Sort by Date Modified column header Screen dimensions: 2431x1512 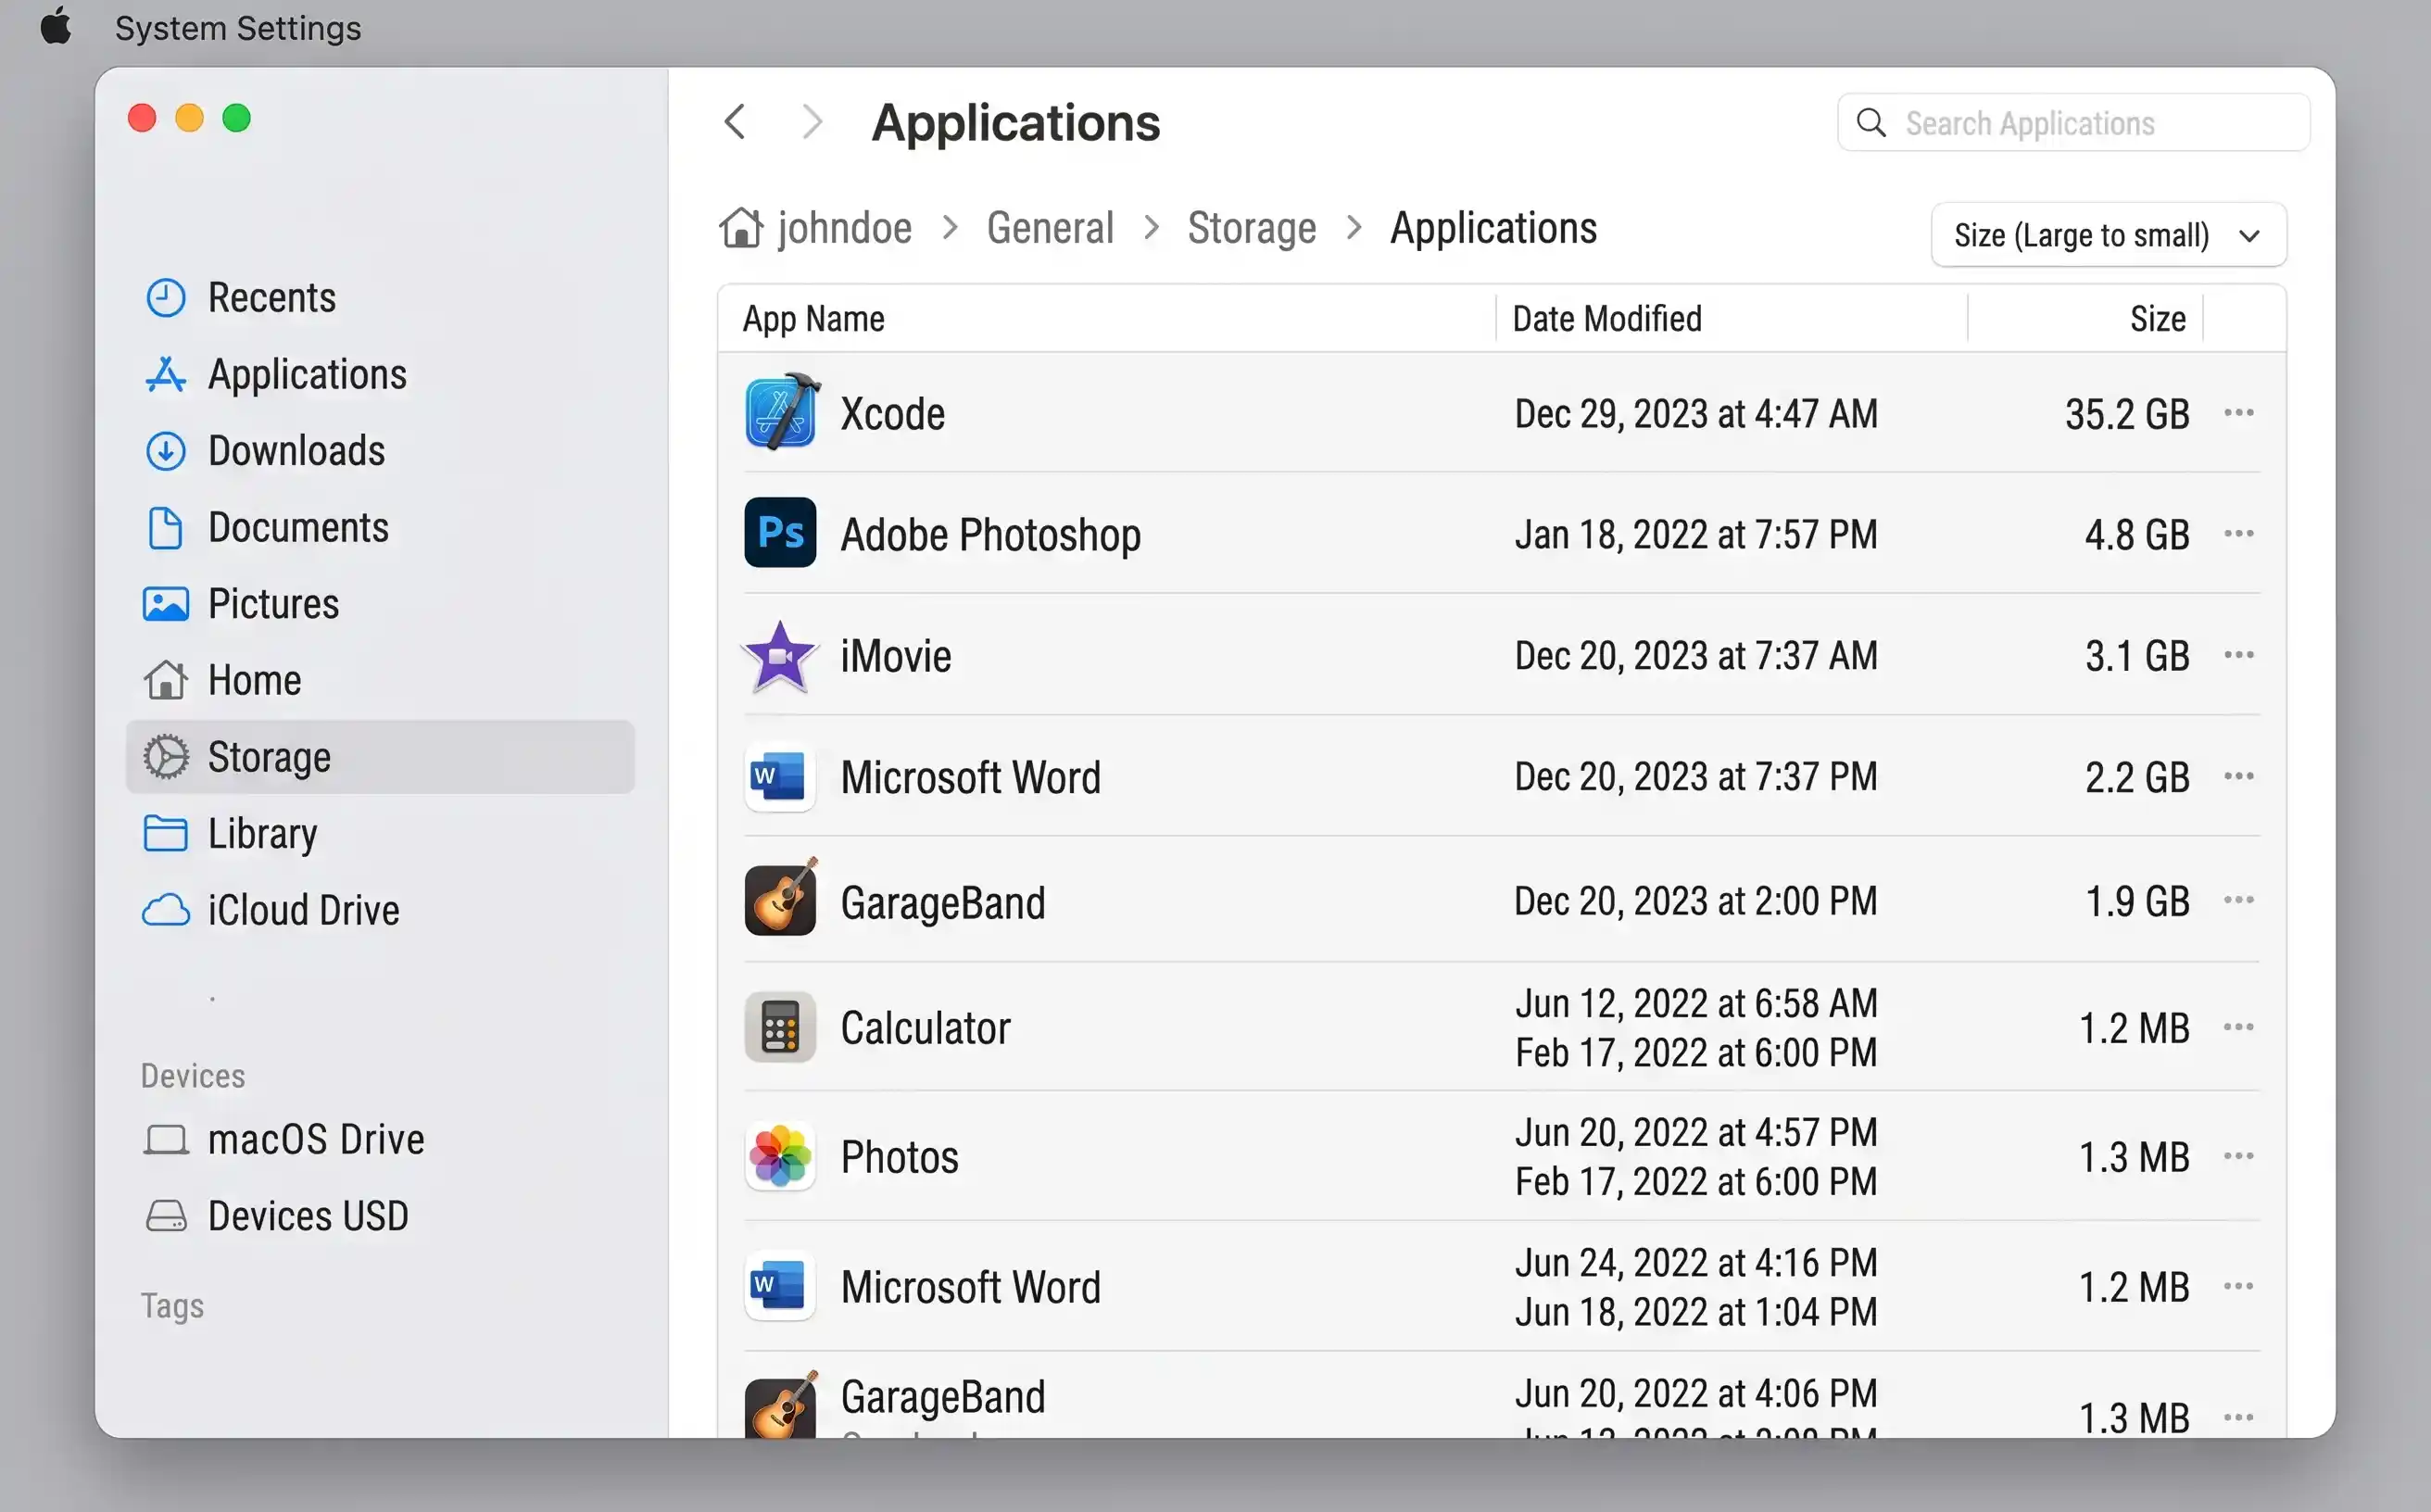[1607, 319]
